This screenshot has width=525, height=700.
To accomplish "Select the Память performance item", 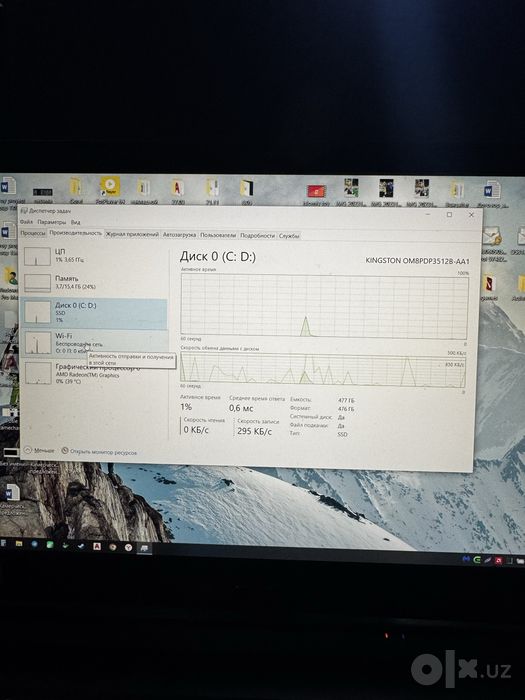I will pyautogui.click(x=94, y=283).
